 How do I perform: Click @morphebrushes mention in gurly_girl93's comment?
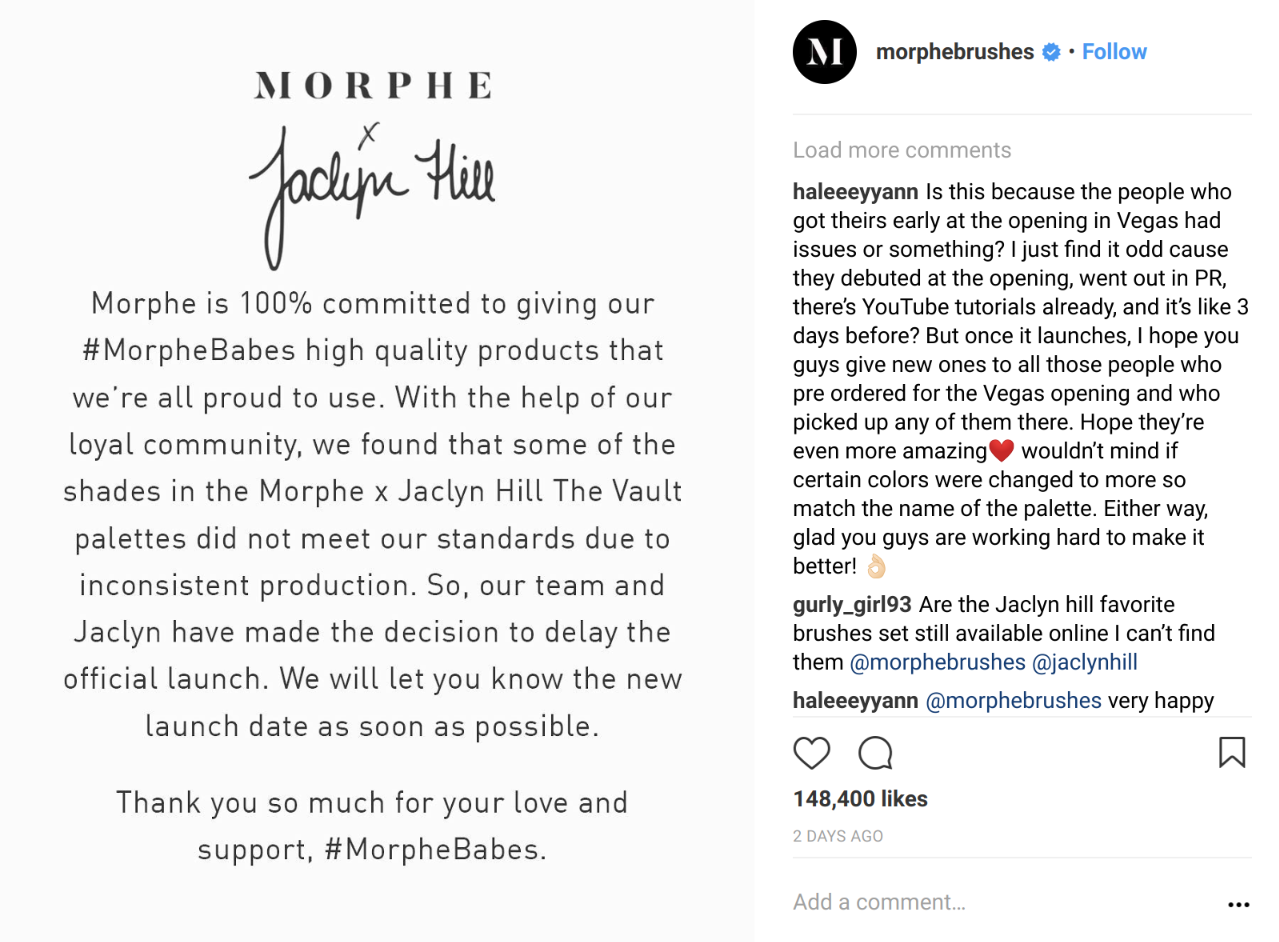(x=937, y=662)
